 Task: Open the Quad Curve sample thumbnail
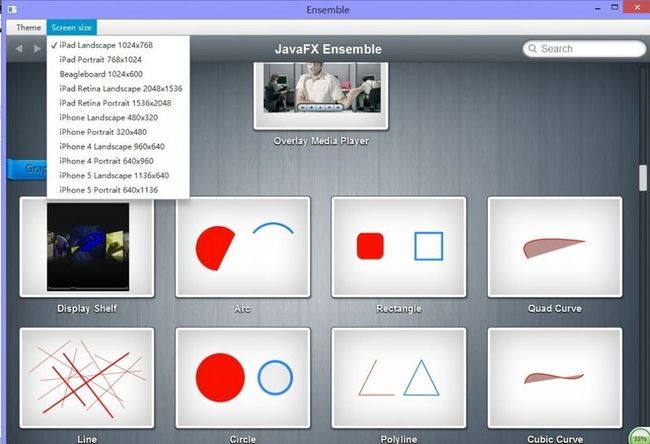click(555, 247)
